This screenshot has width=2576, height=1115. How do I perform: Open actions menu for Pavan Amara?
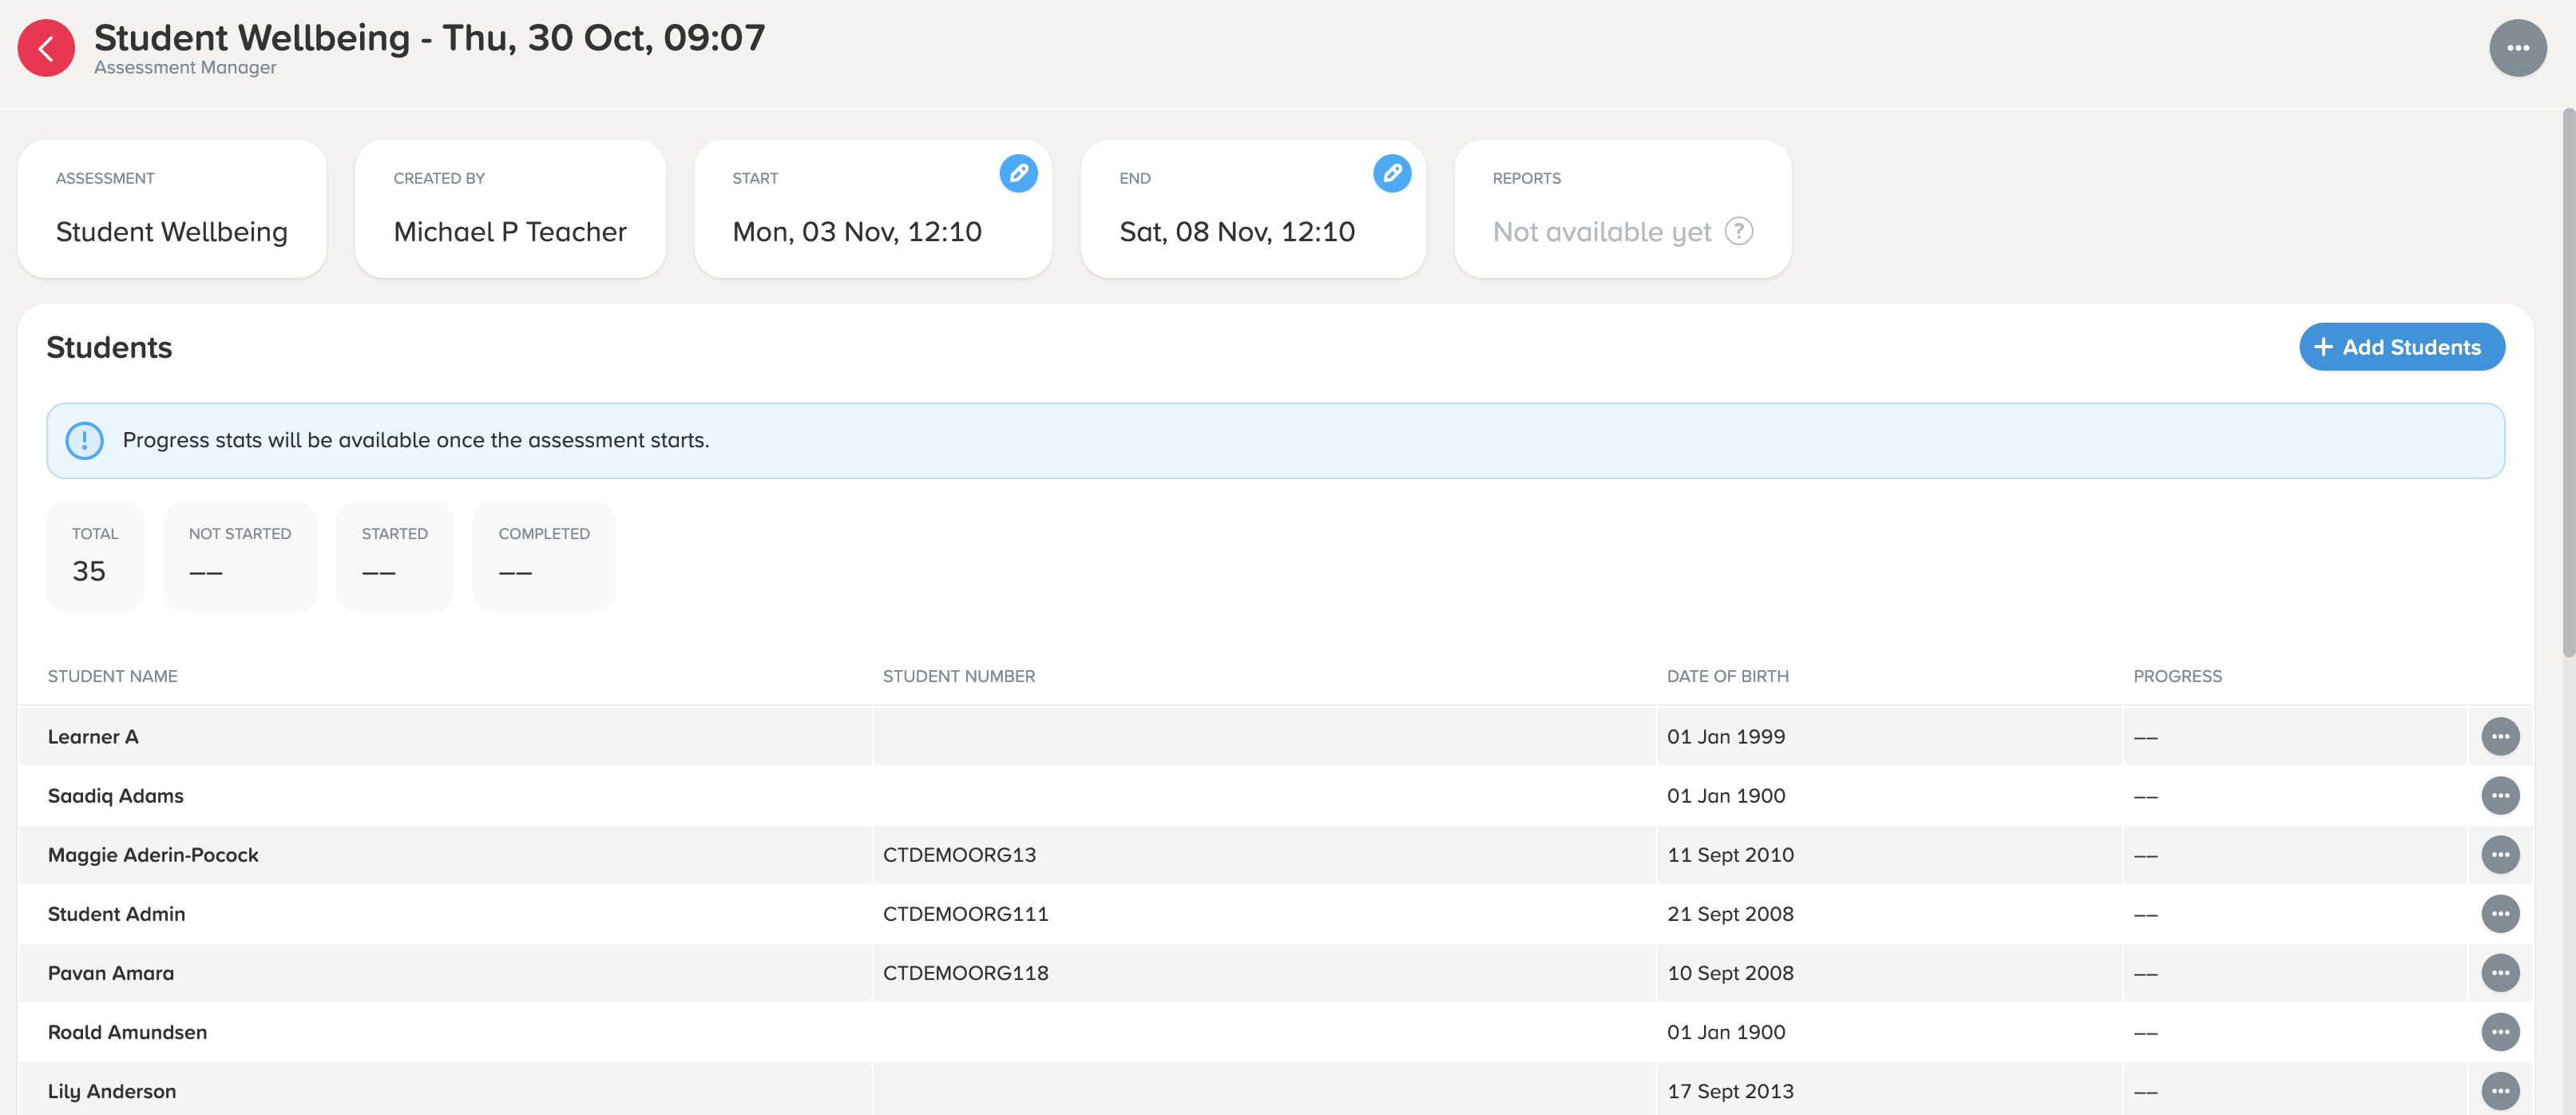pyautogui.click(x=2500, y=973)
